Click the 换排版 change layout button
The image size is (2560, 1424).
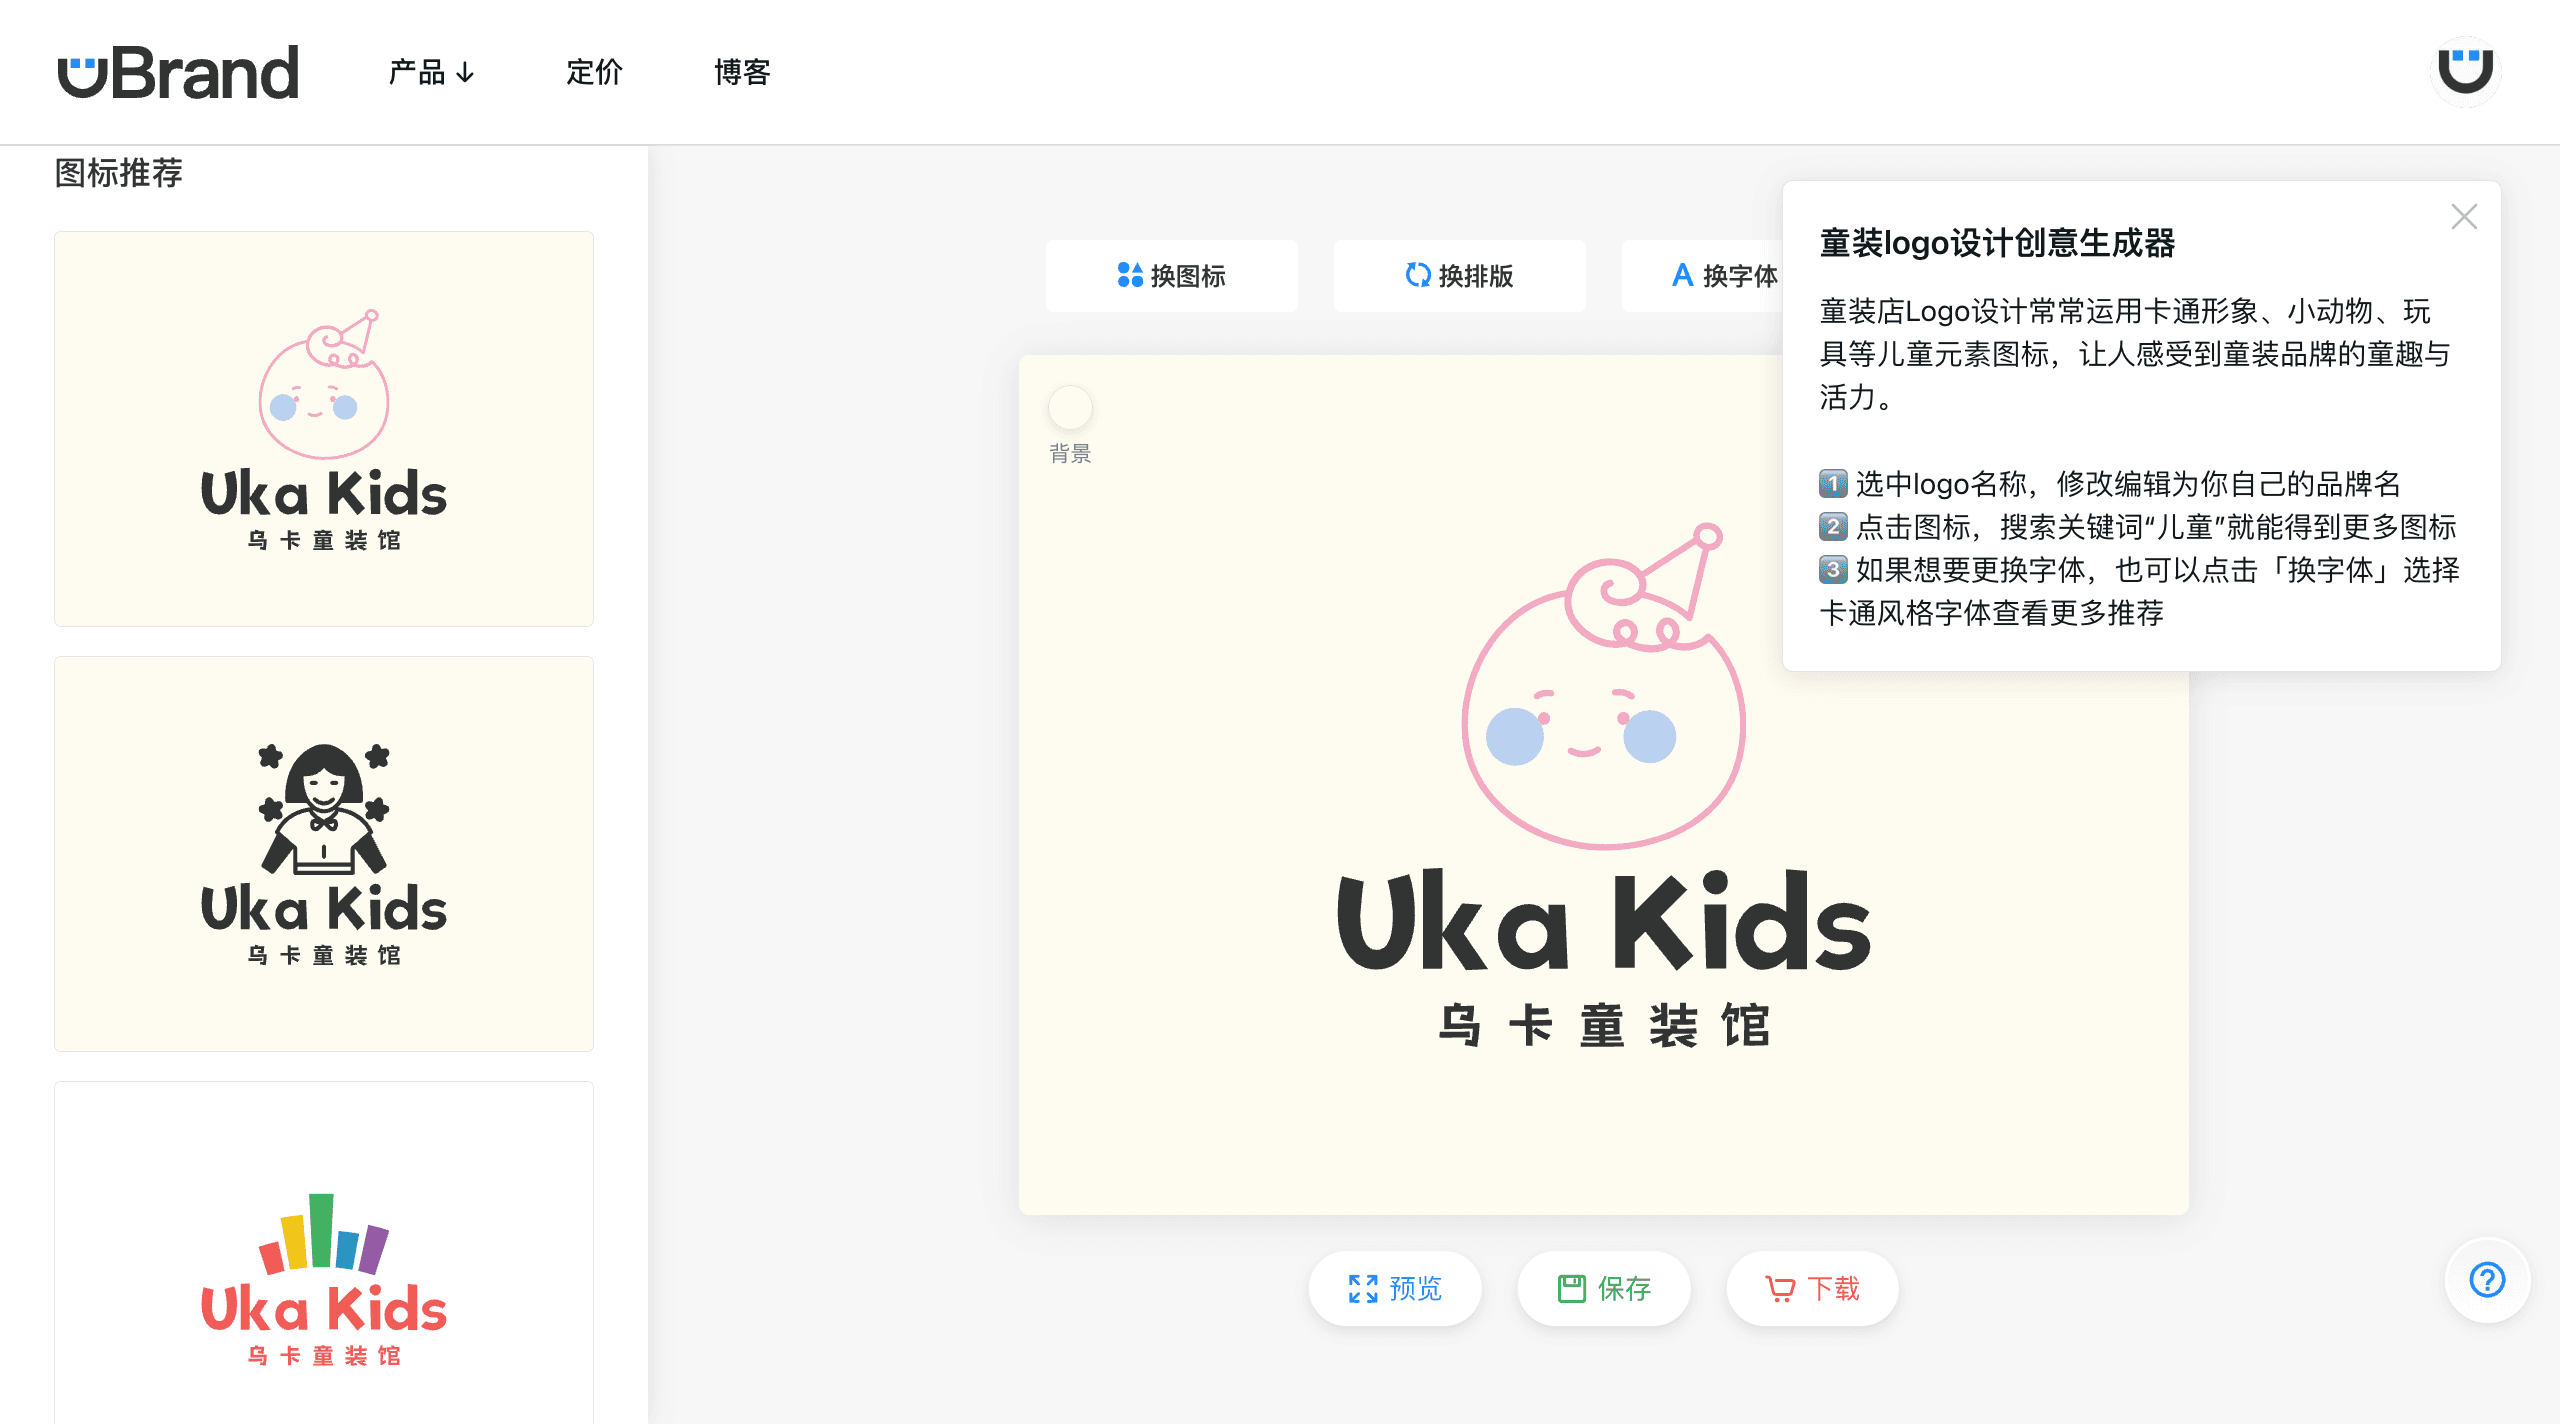1459,275
